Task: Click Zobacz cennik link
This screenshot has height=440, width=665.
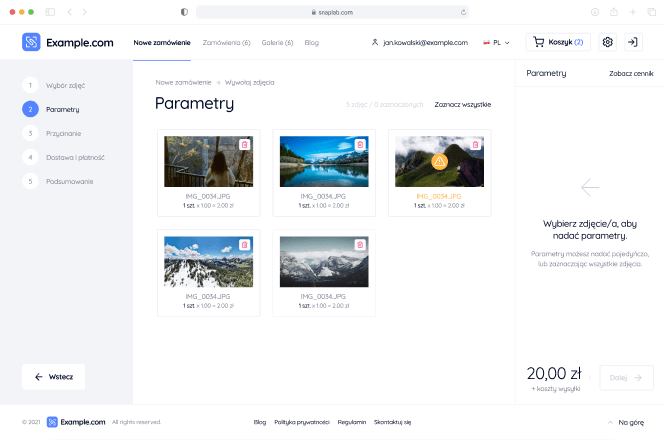Action: click(630, 74)
